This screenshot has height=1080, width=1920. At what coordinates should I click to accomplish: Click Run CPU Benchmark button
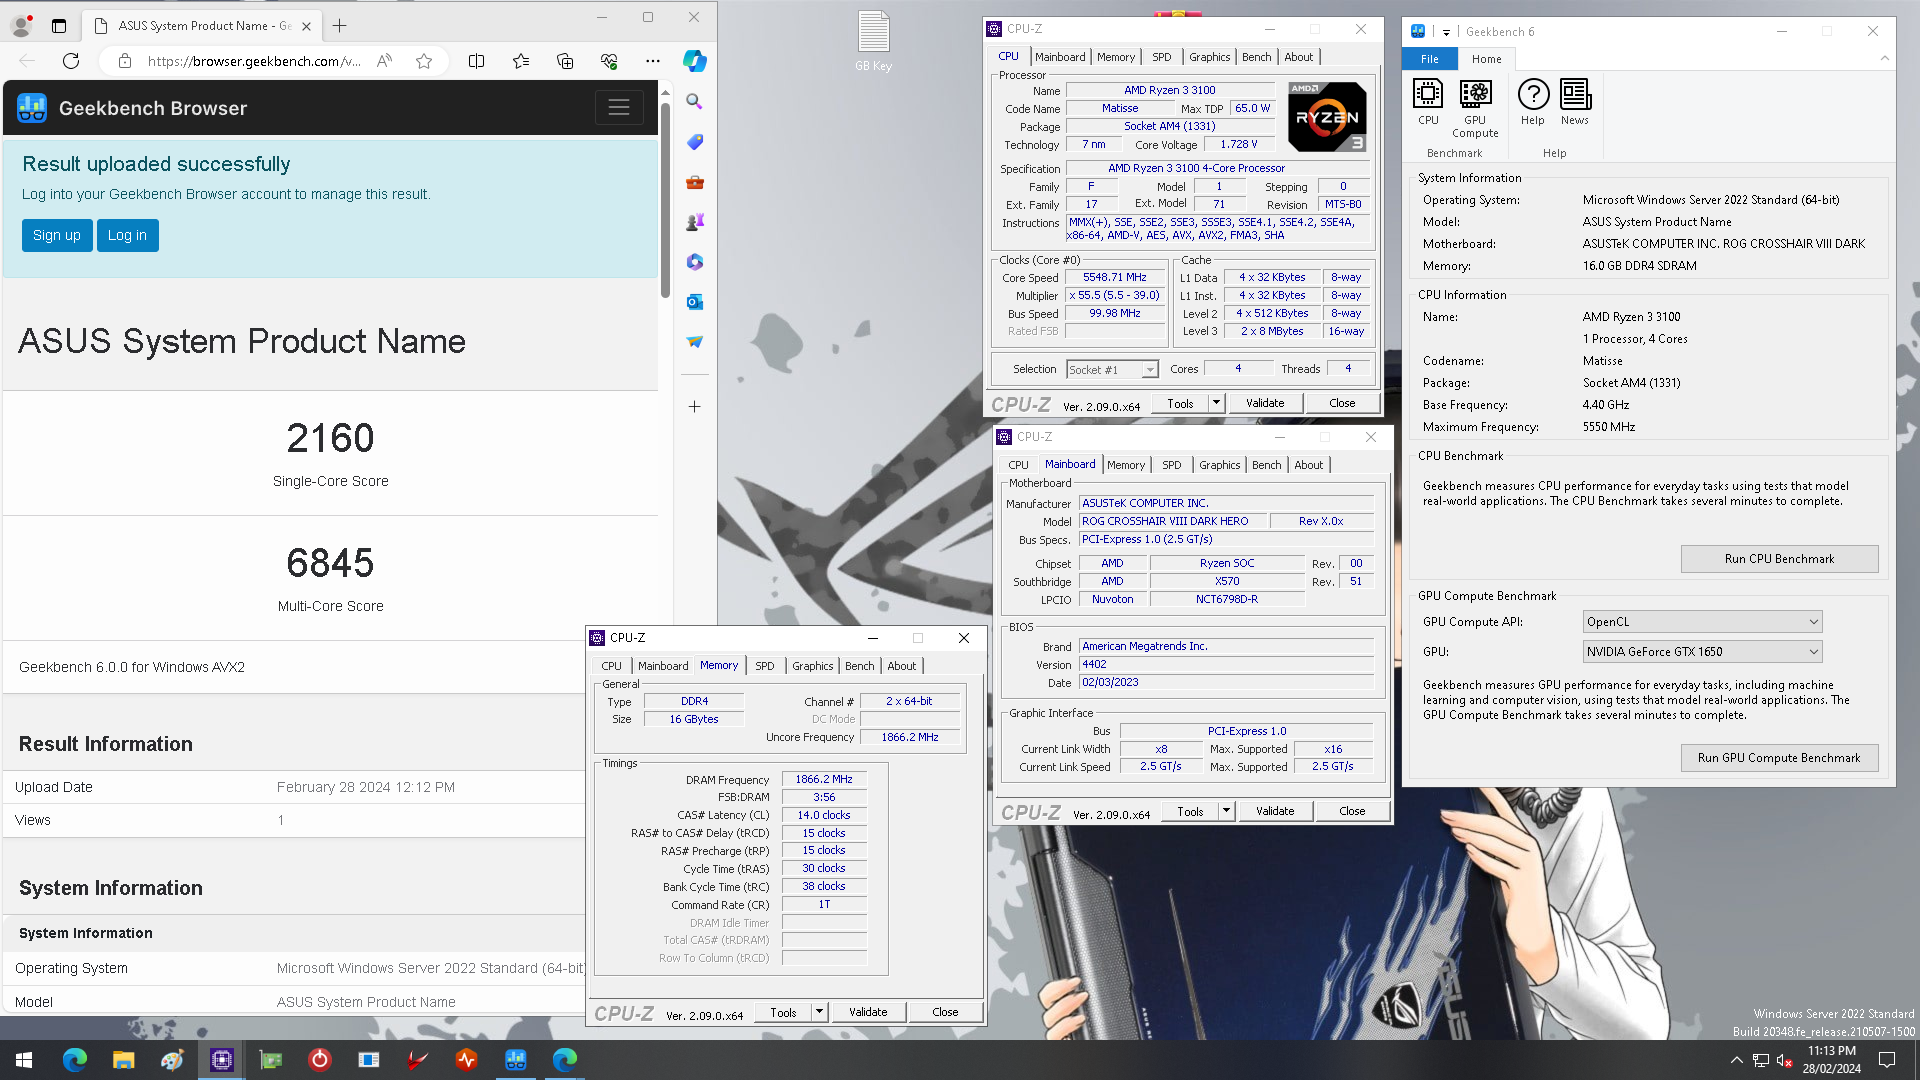[x=1780, y=559]
